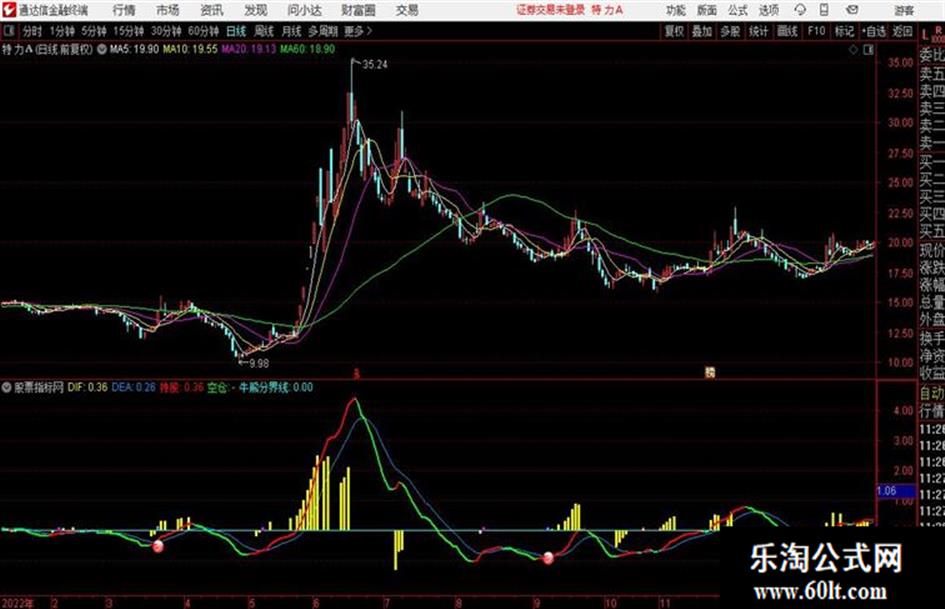The image size is (945, 609).
Task: Click the 特力A (日线 前复权) chart title
Action: (x=47, y=49)
